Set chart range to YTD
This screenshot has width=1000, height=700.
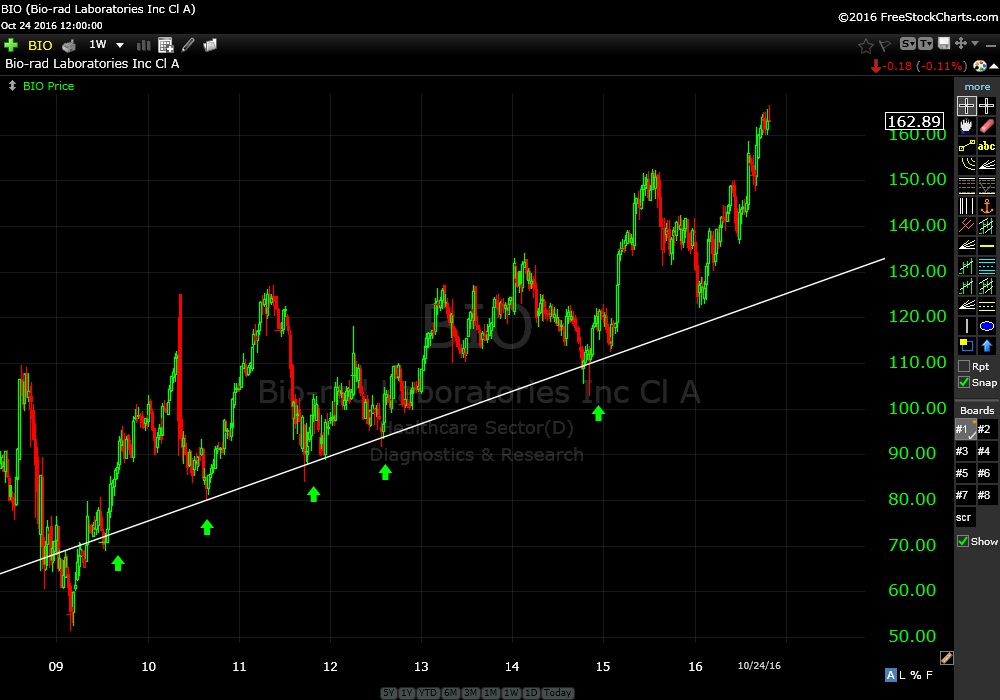coord(426,693)
